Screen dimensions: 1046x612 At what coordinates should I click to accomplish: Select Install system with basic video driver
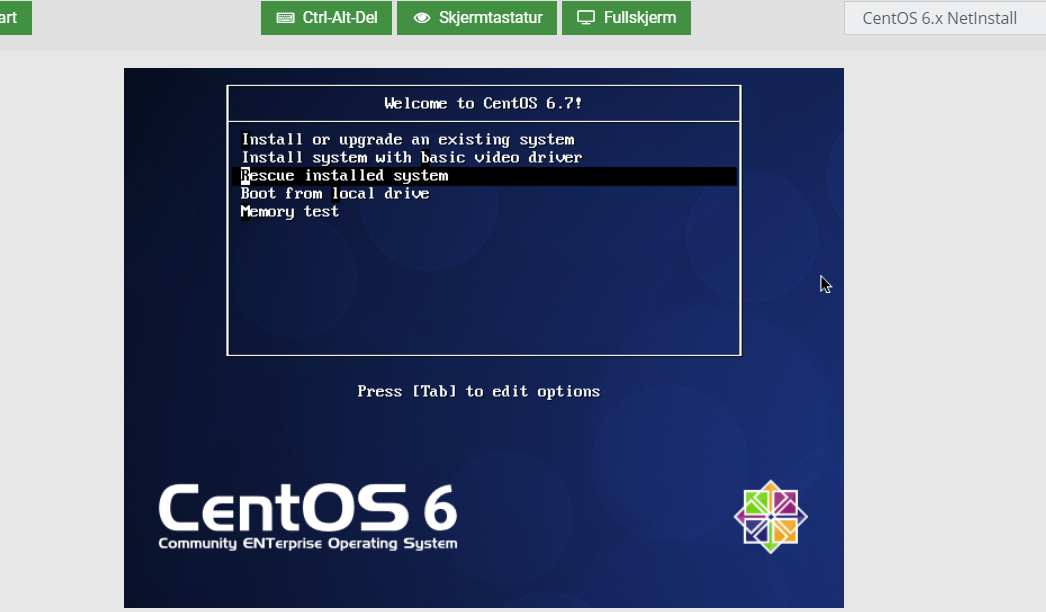412,158
